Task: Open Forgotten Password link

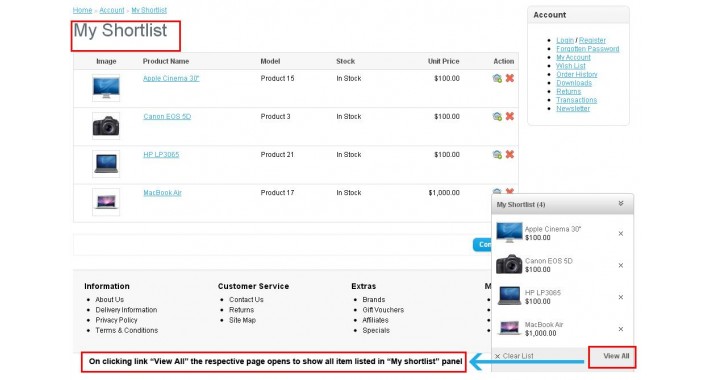Action: (588, 49)
